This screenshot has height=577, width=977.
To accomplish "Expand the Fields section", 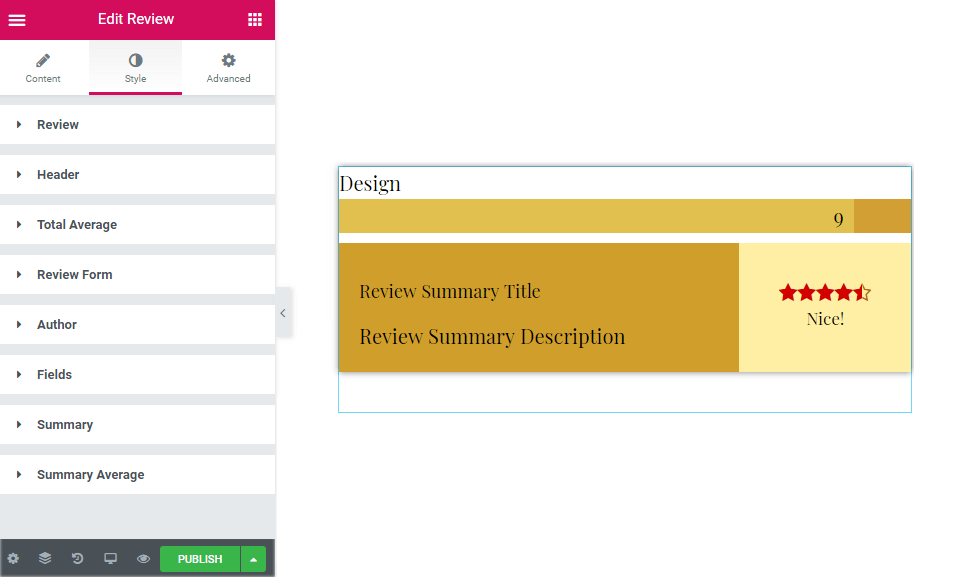I will 137,374.
